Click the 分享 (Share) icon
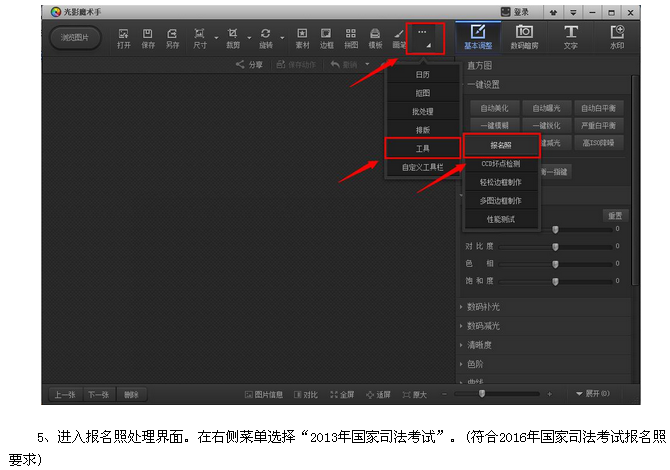670x470 pixels. pos(240,65)
